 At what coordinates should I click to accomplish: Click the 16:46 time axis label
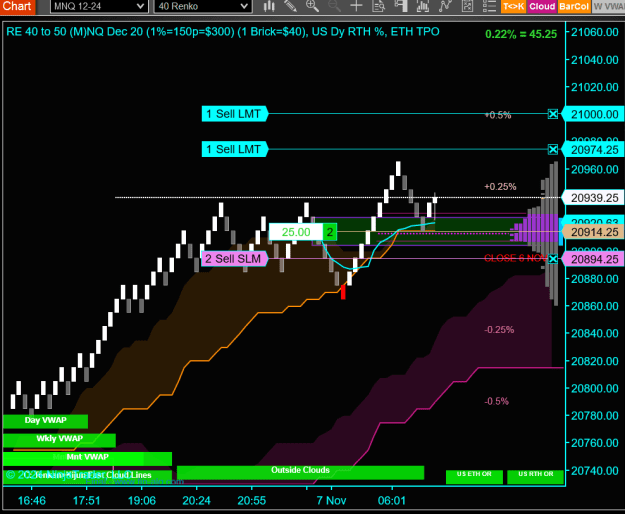pyautogui.click(x=32, y=501)
